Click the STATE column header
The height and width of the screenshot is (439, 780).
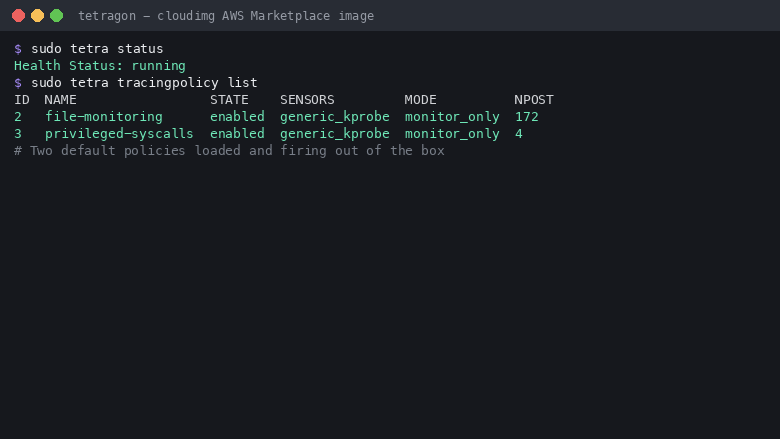(229, 99)
